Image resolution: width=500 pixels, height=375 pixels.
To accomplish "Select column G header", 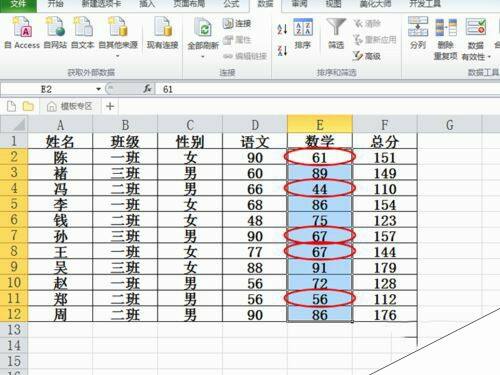I will pyautogui.click(x=449, y=125).
